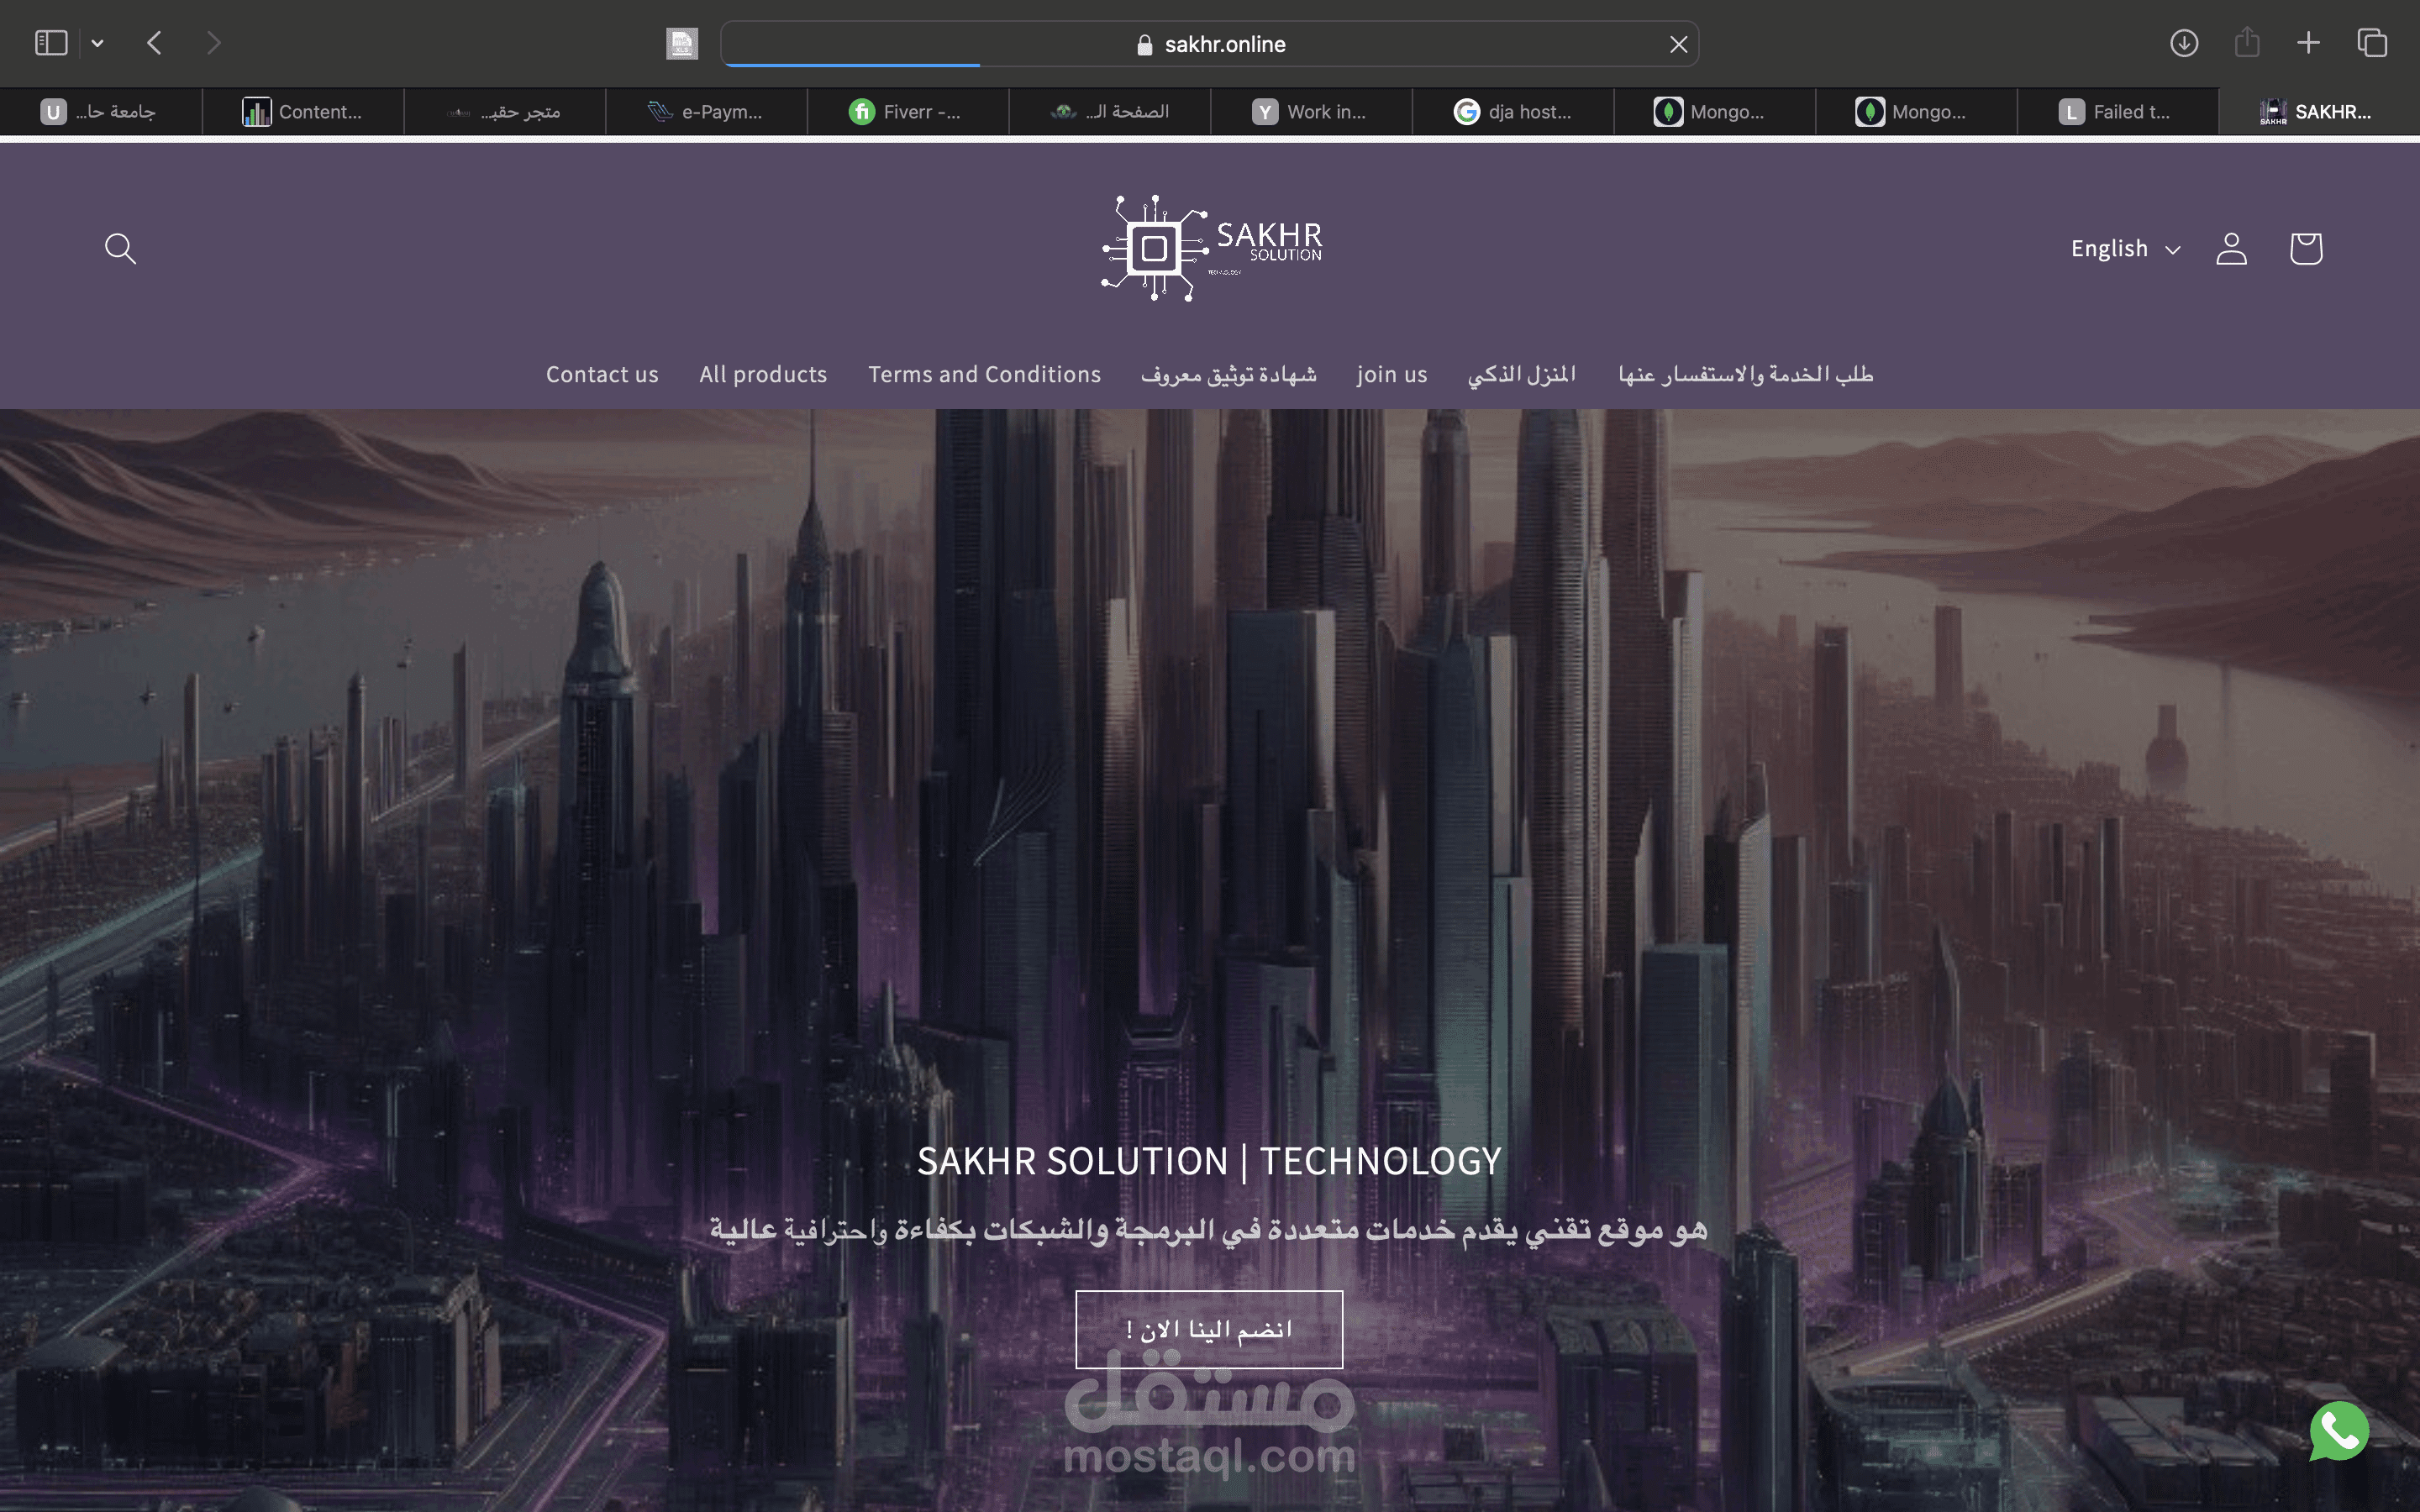Switch to the متجر حقيبـ tab

tap(504, 112)
